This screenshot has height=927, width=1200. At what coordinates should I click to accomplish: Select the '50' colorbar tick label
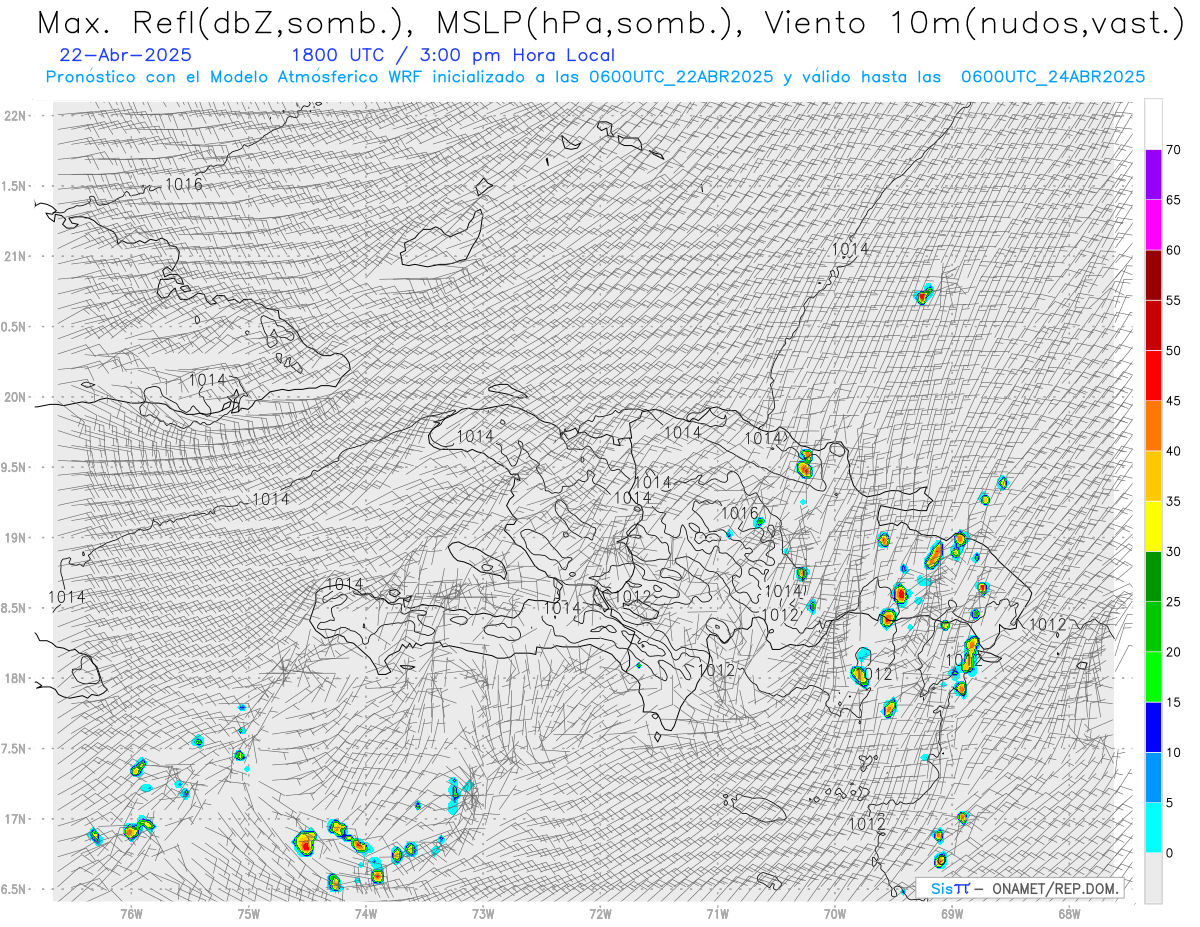coord(1173,351)
